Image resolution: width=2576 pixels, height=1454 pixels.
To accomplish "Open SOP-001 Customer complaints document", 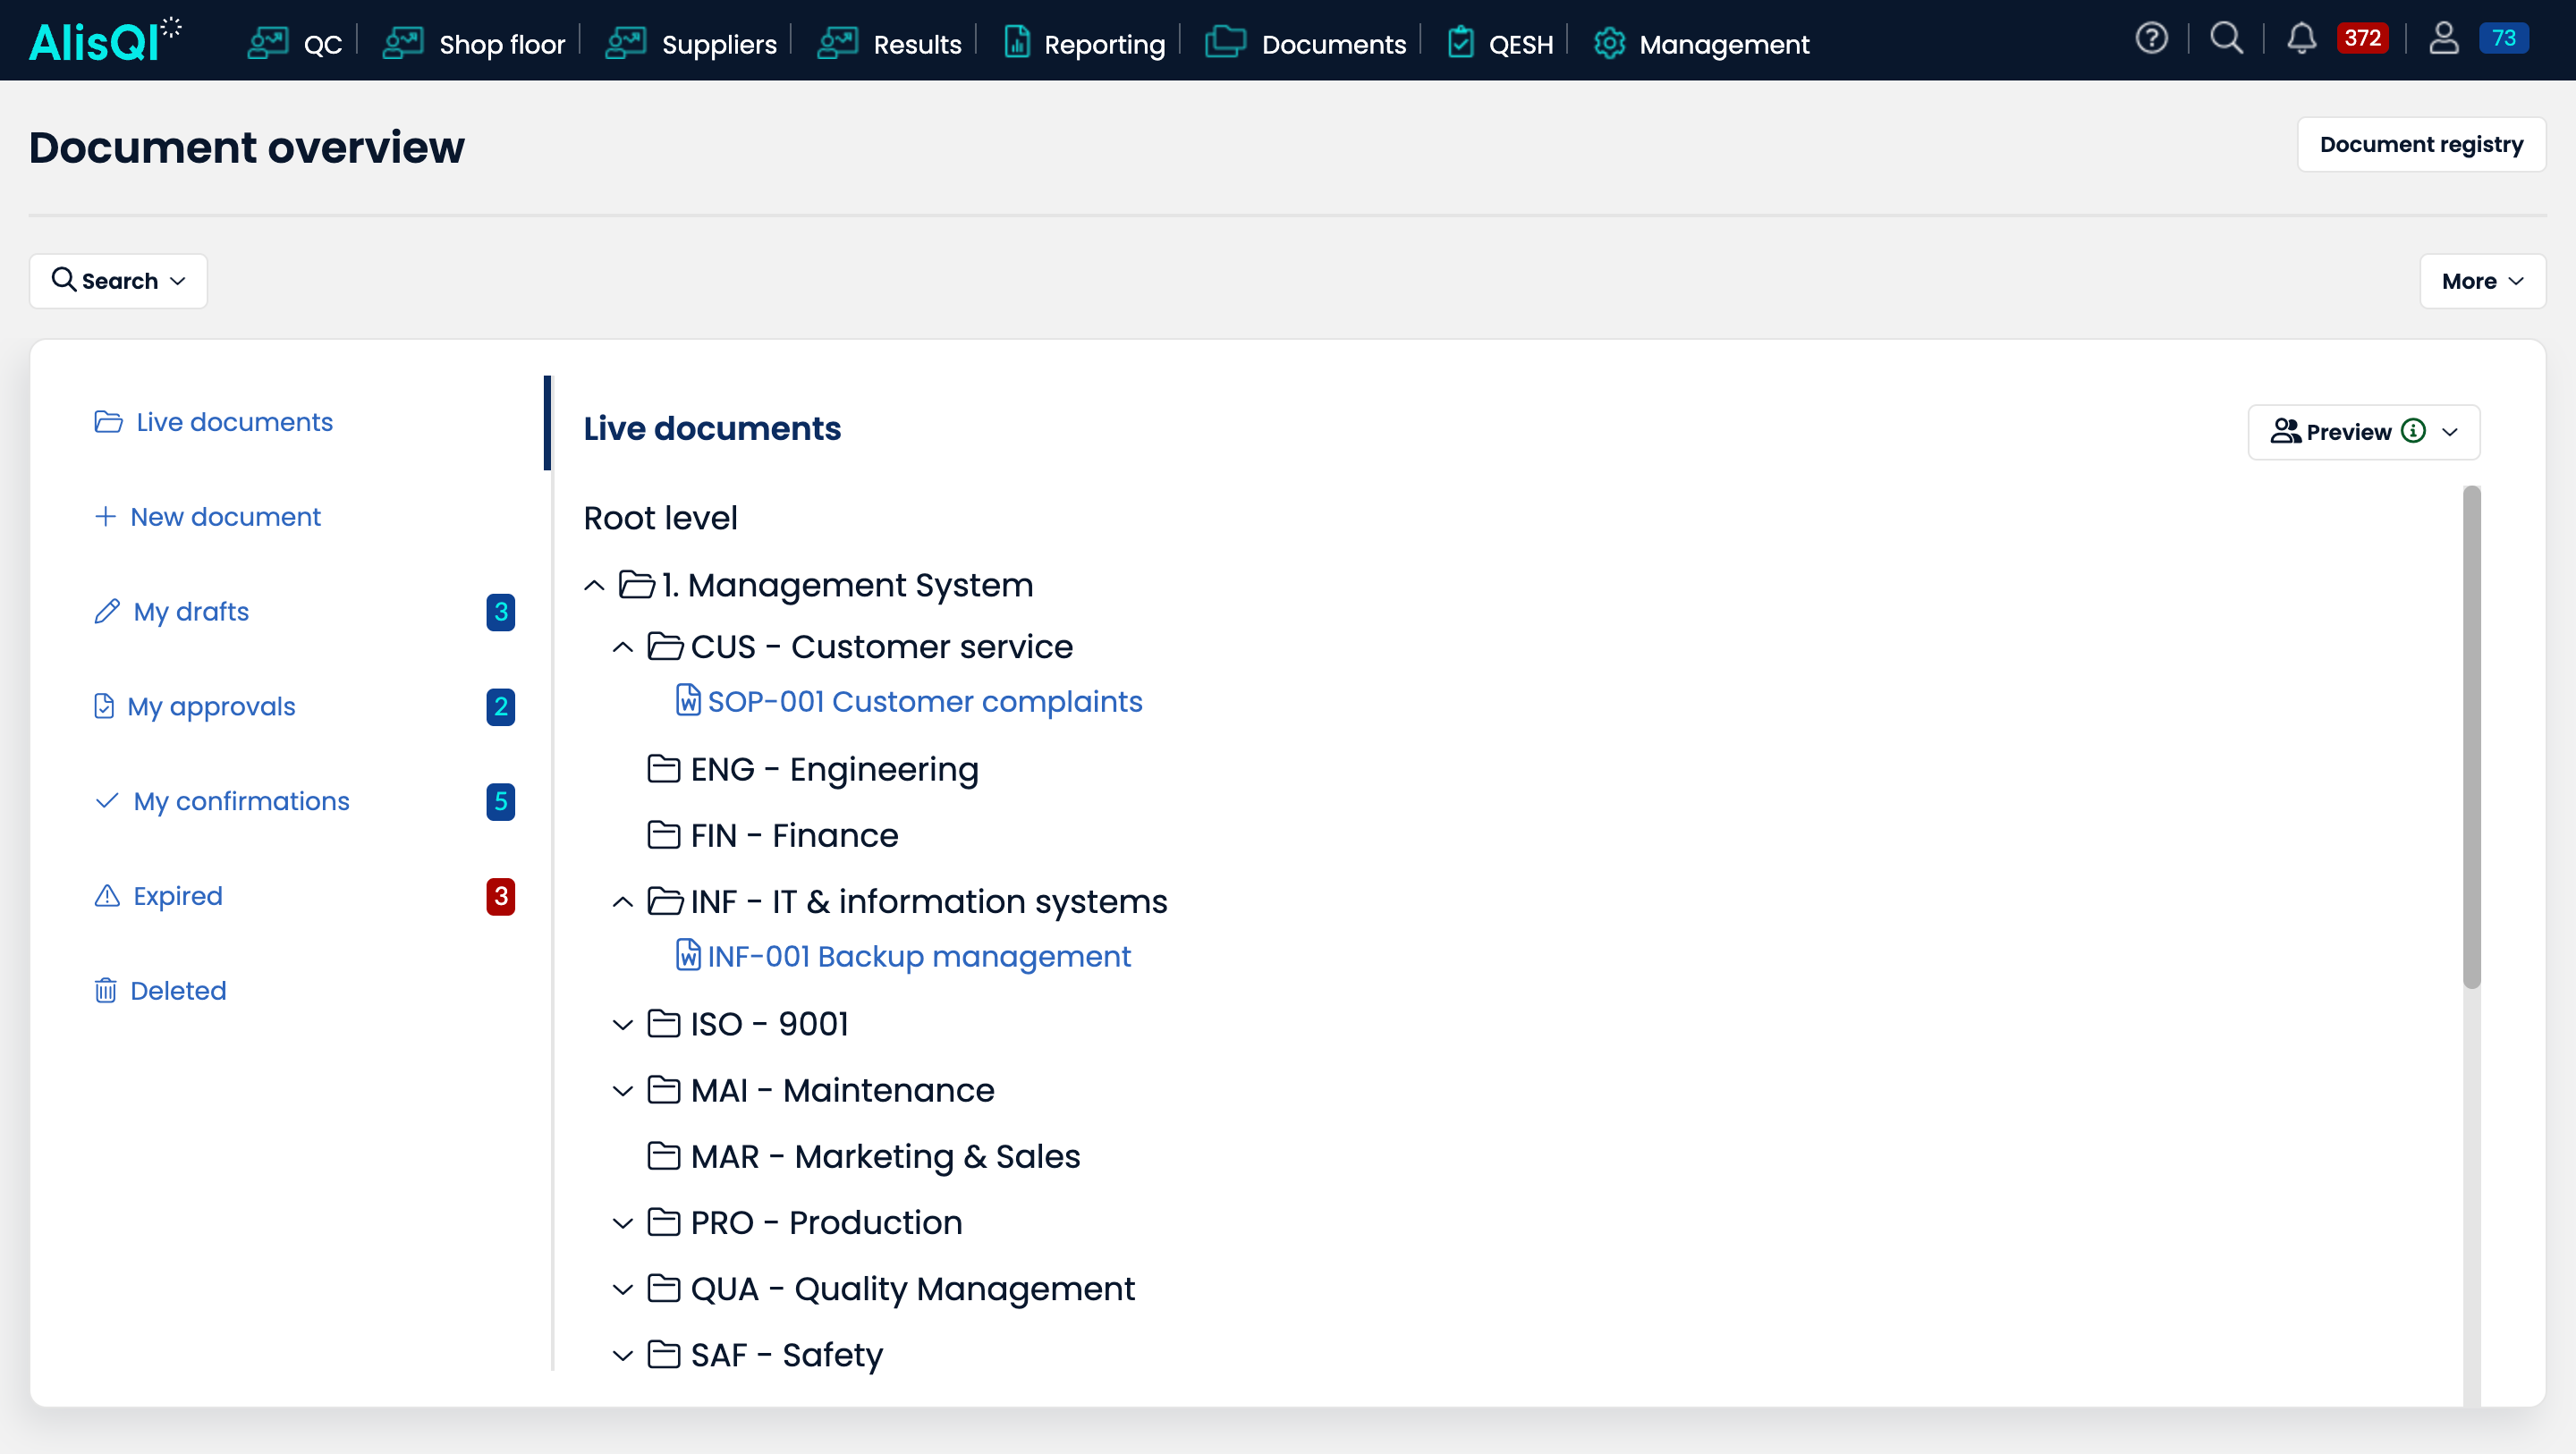I will coord(924,701).
